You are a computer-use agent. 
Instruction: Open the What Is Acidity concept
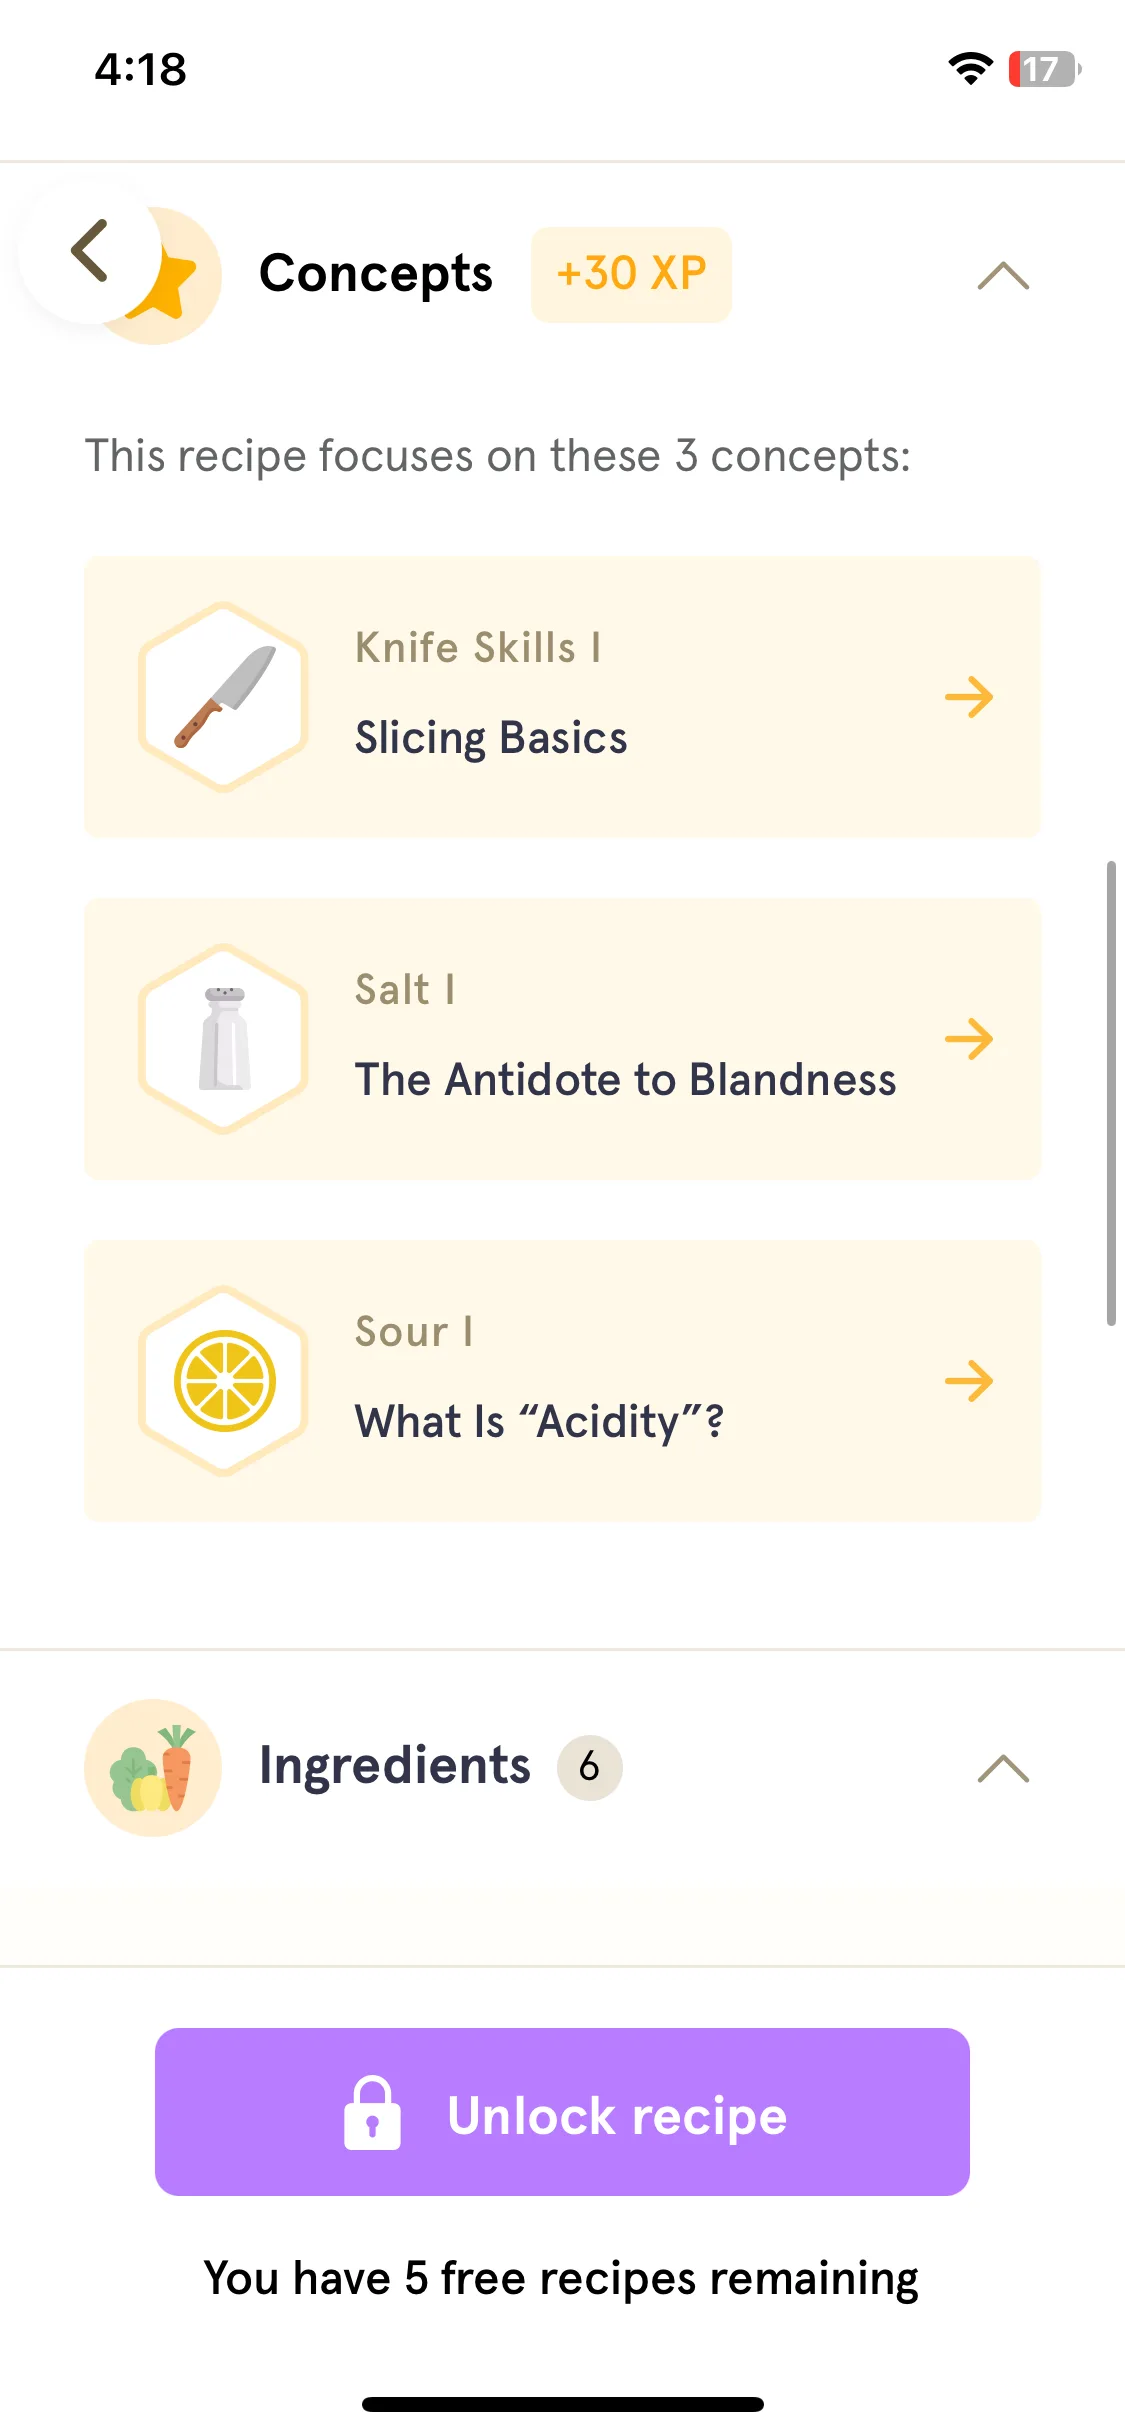(562, 1381)
